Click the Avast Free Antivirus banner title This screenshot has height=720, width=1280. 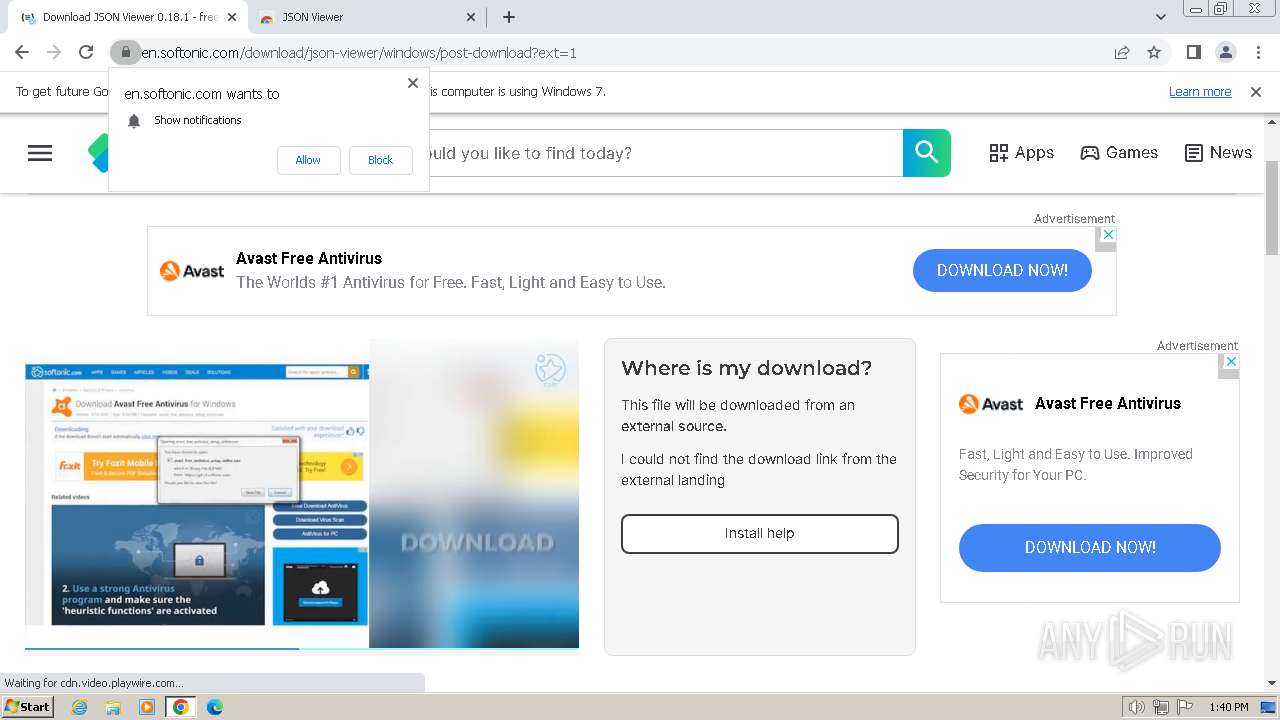tap(309, 258)
